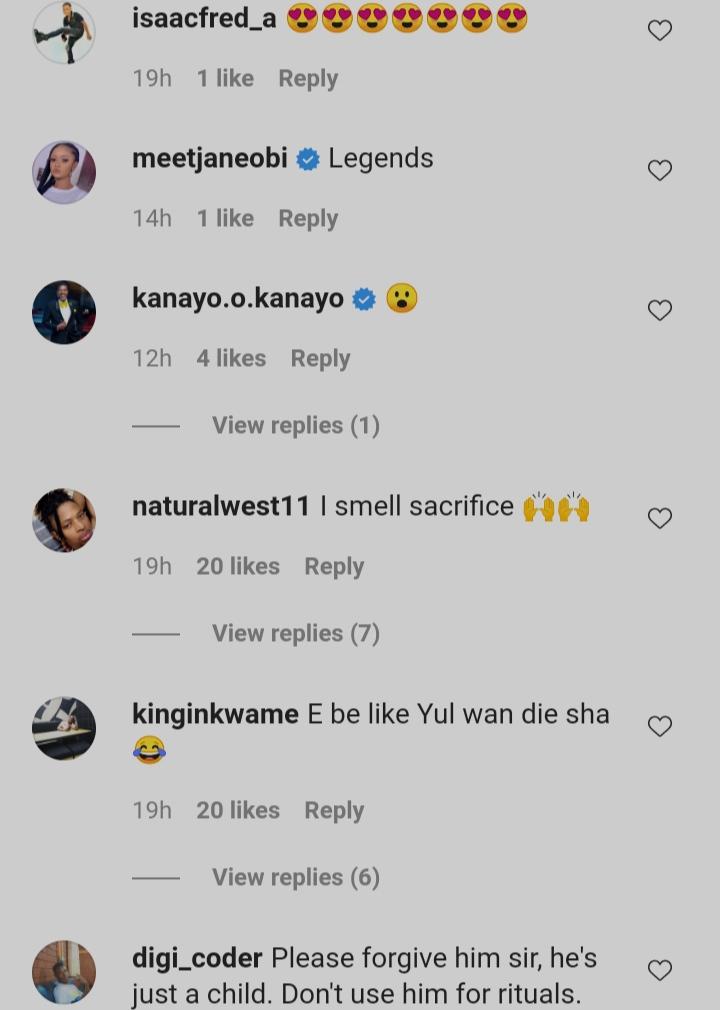View digi_coder's profile avatar

(x=64, y=972)
